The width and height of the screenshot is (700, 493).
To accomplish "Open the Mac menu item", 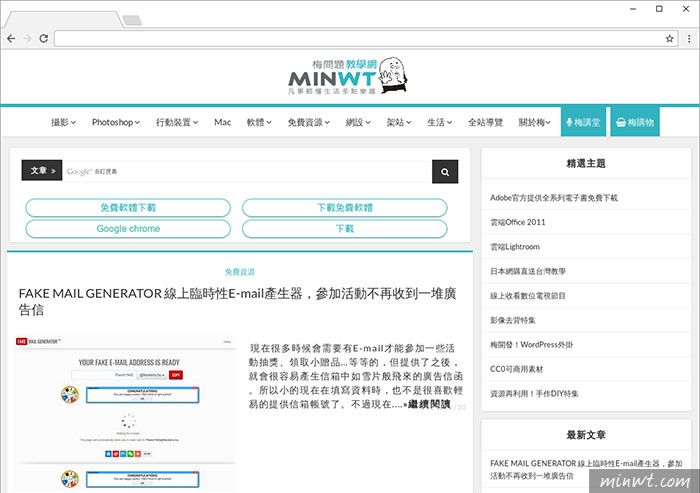I will [222, 122].
